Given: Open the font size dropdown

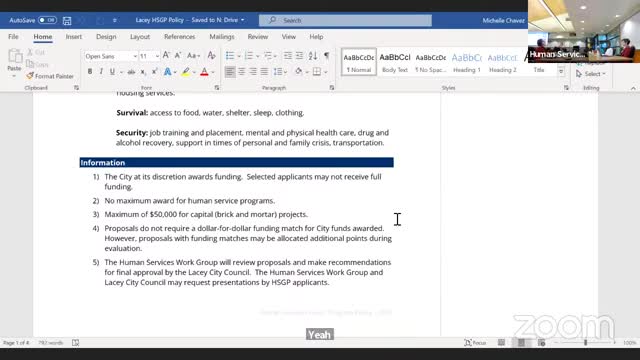Looking at the screenshot, I should 157,56.
